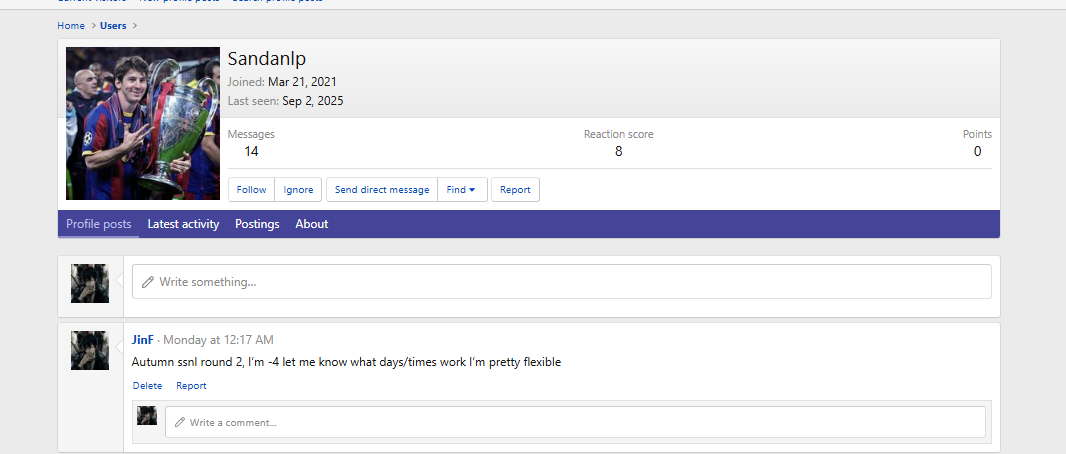Open the Users breadcrumb link
The width and height of the screenshot is (1066, 454).
[113, 25]
